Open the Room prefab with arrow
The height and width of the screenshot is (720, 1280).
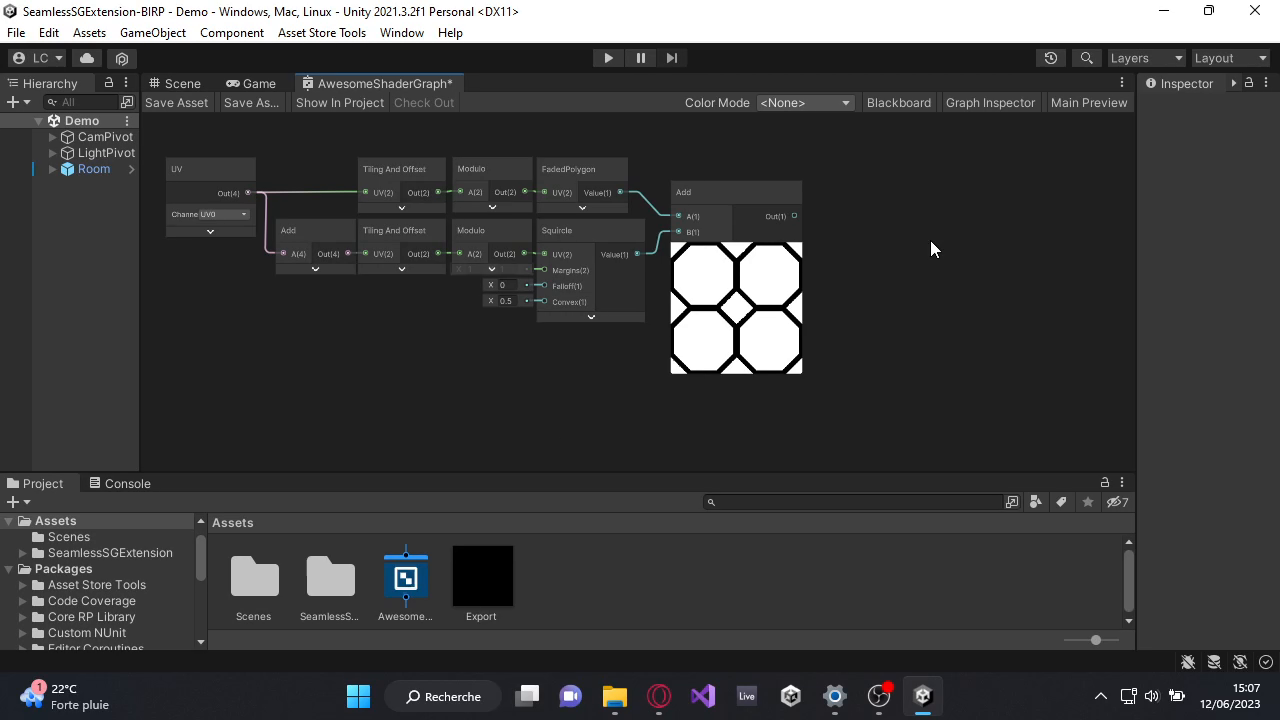(x=131, y=169)
